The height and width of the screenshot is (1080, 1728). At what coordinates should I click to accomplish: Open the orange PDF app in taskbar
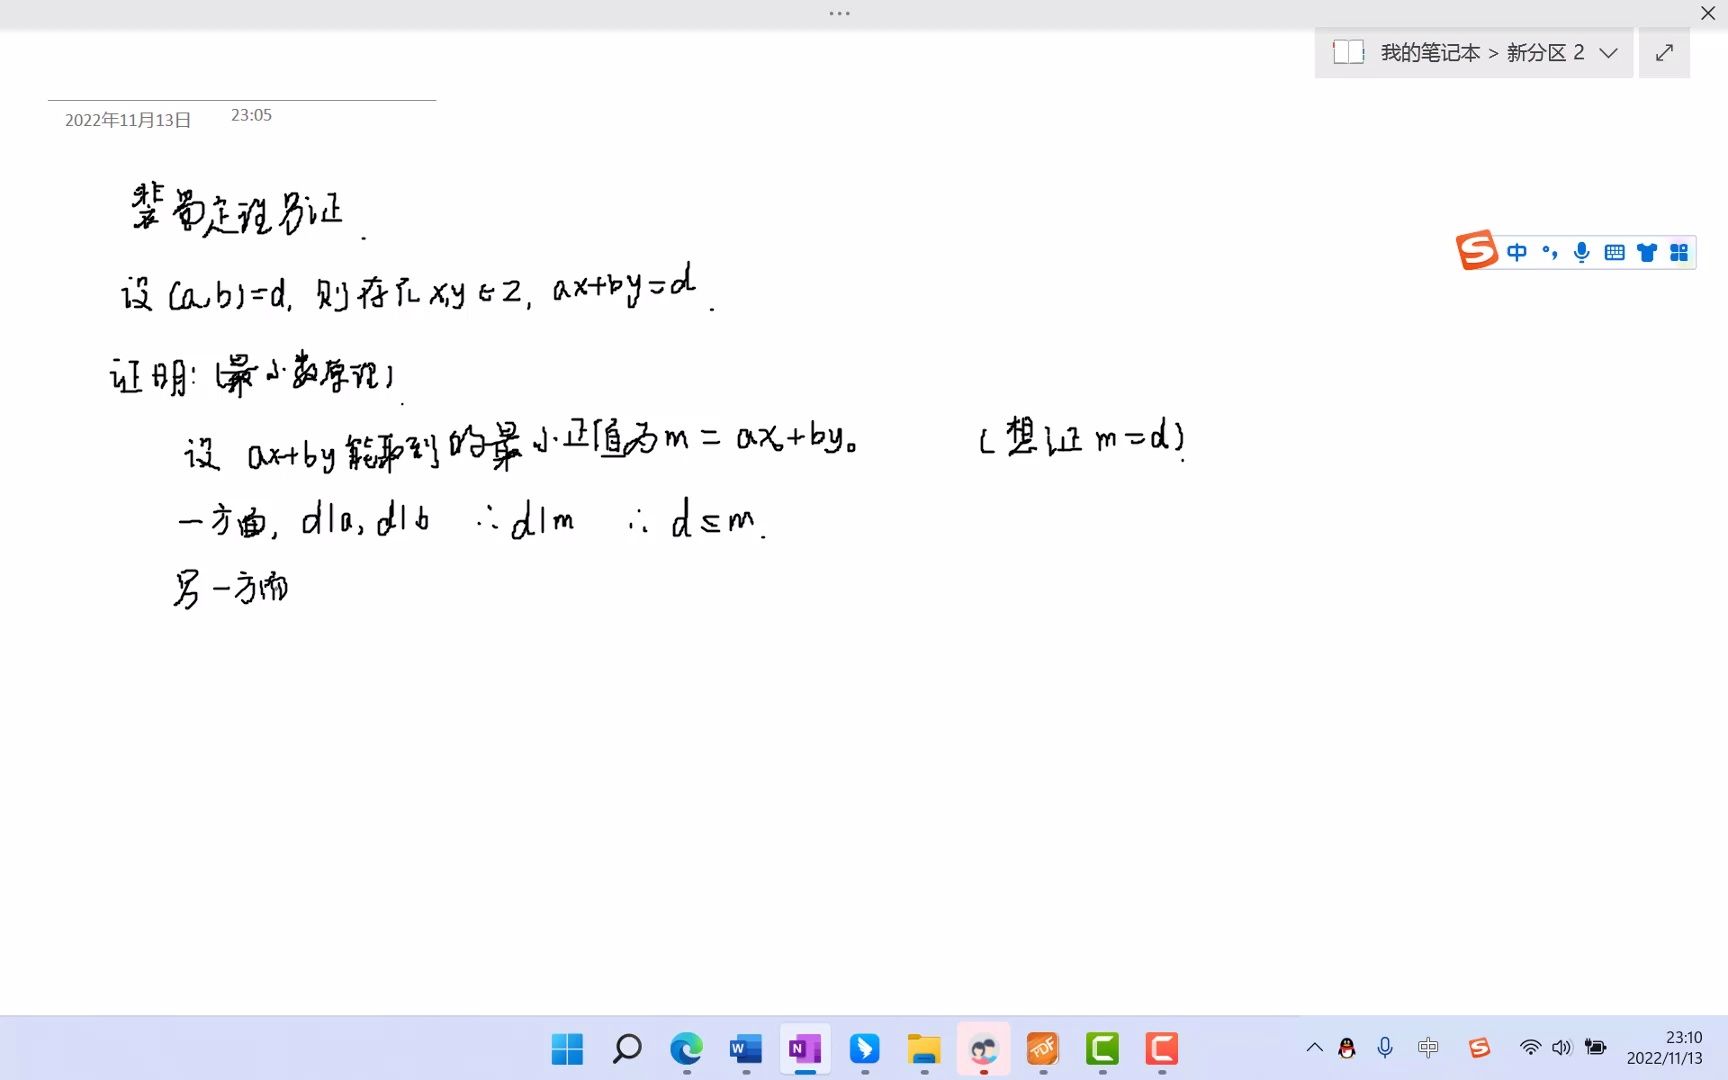coord(1043,1049)
